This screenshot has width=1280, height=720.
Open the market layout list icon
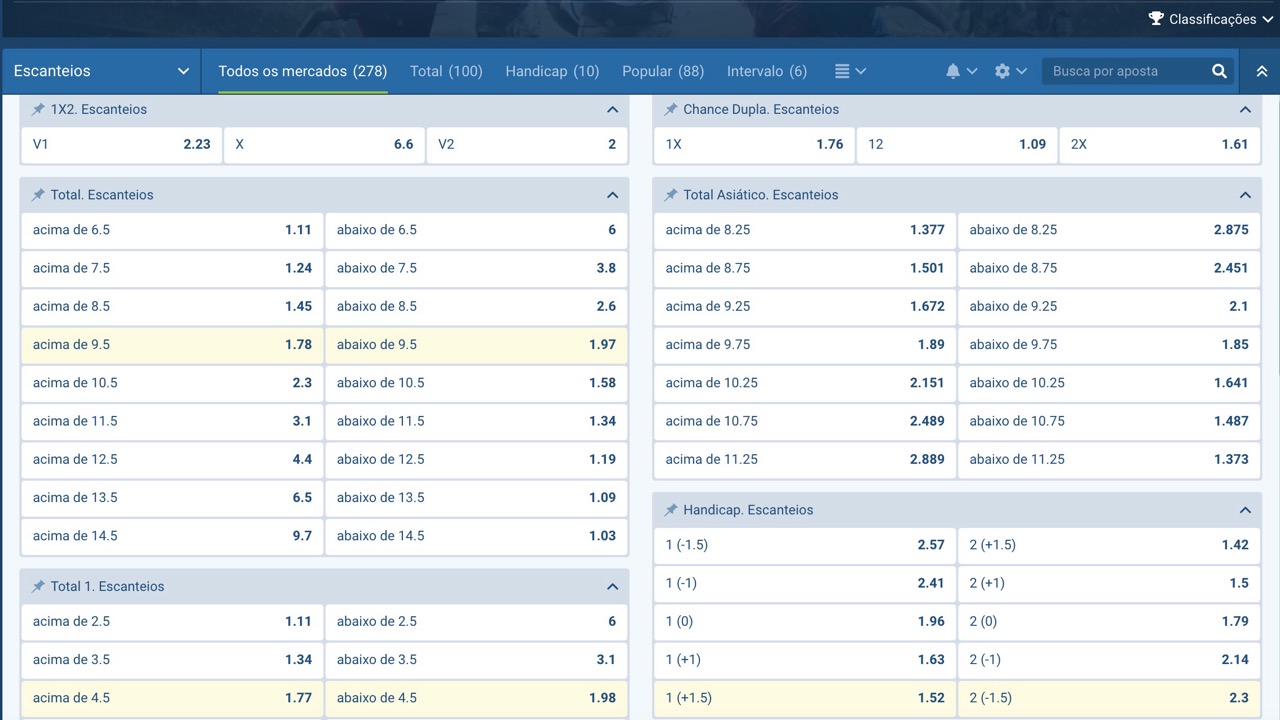coord(842,71)
